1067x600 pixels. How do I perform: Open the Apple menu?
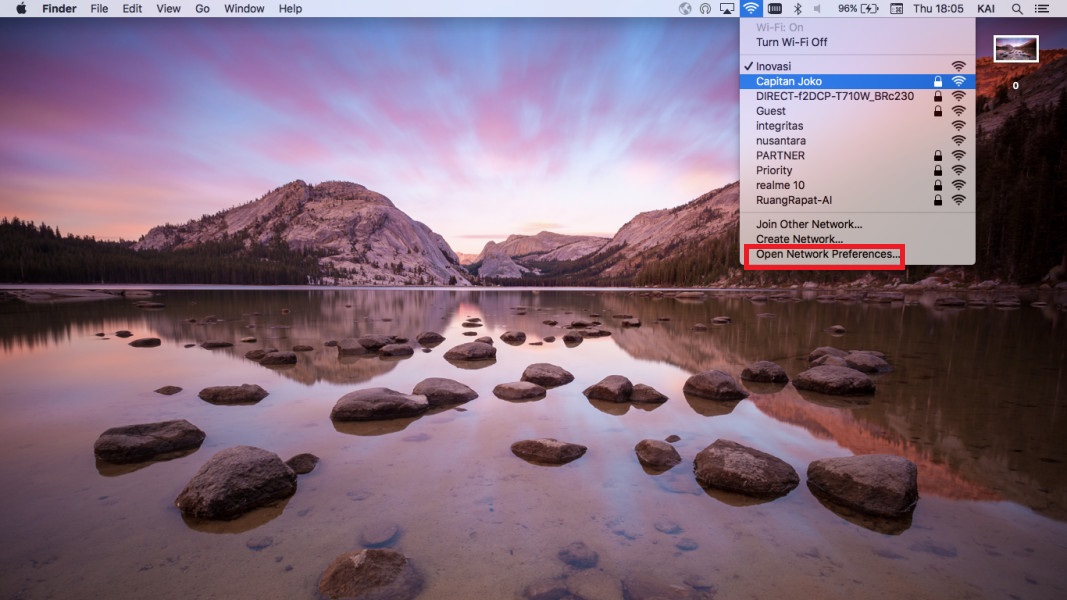coord(20,9)
